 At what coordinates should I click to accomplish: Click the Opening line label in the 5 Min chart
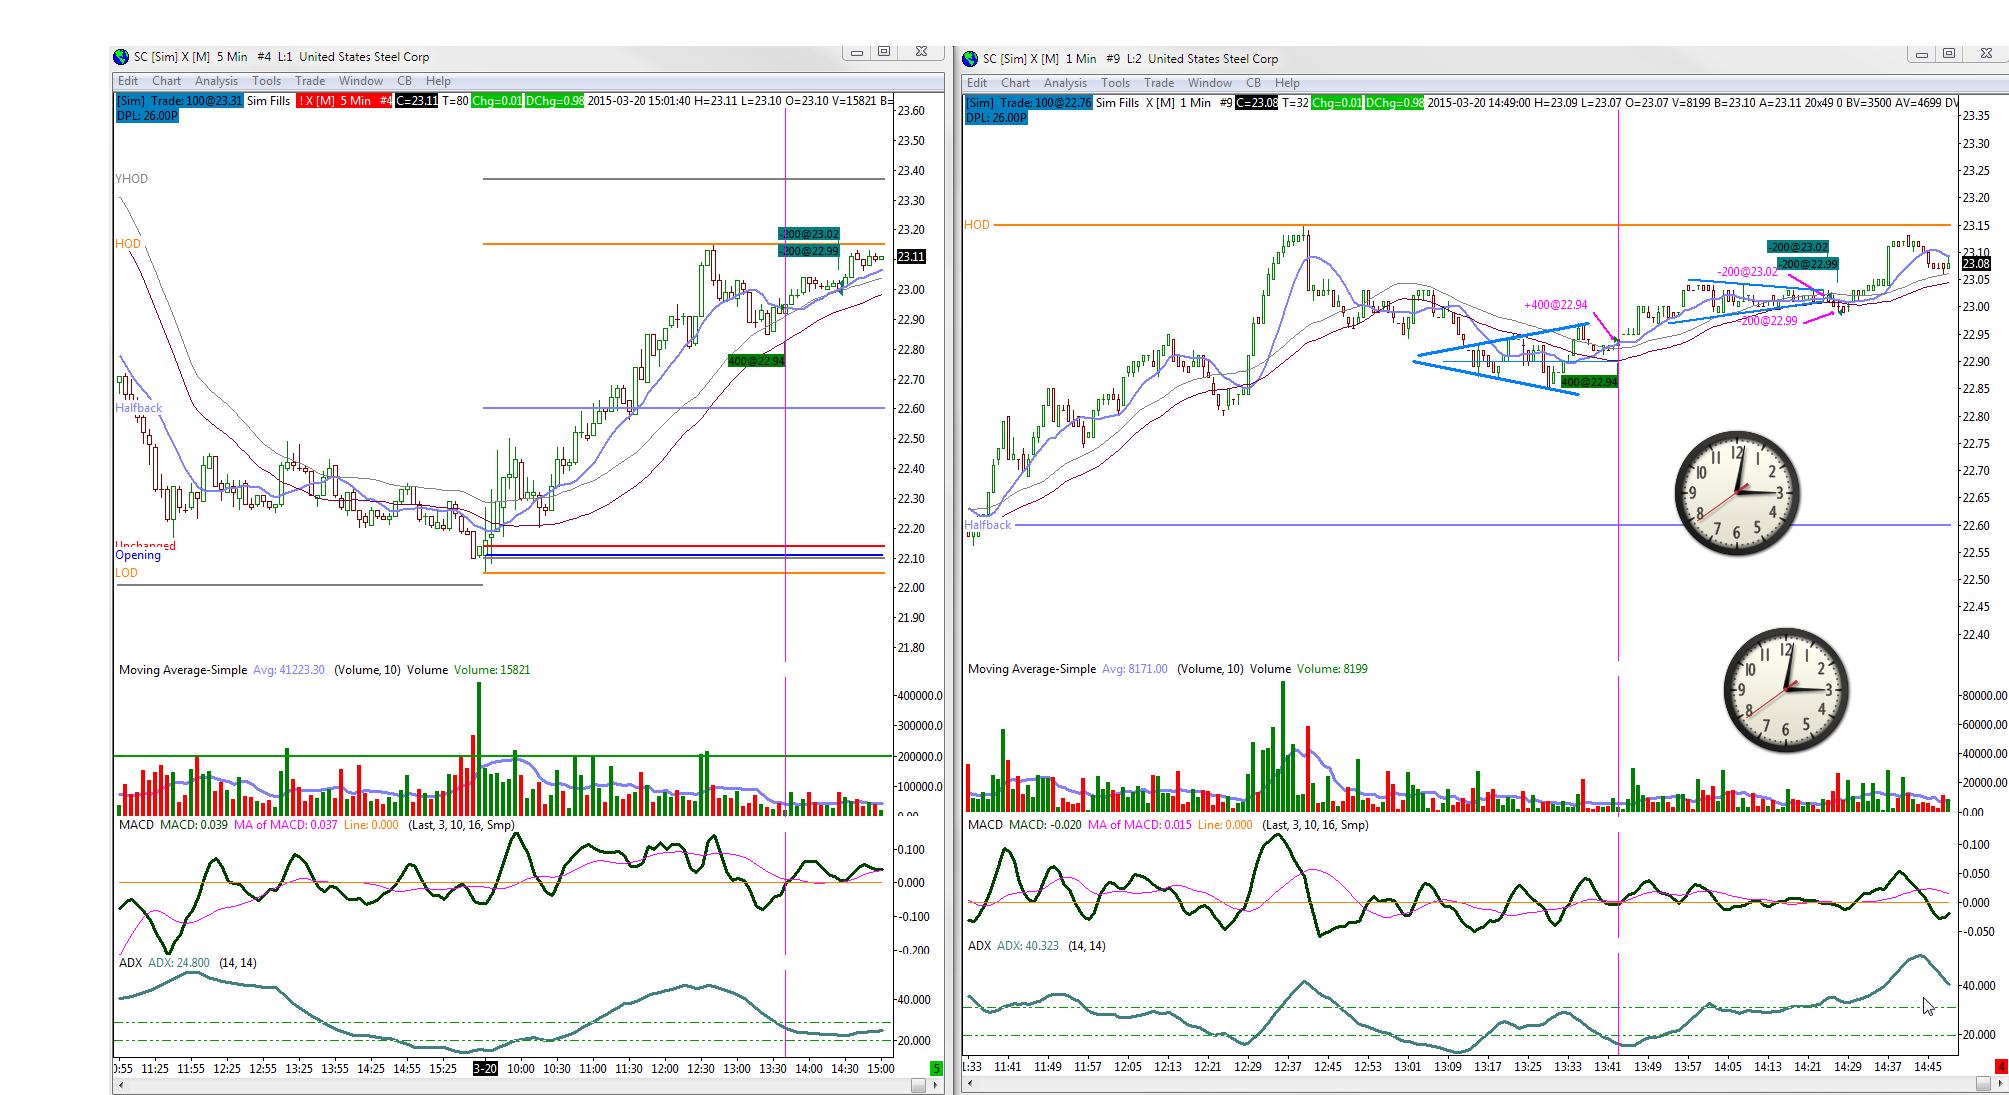pos(138,555)
